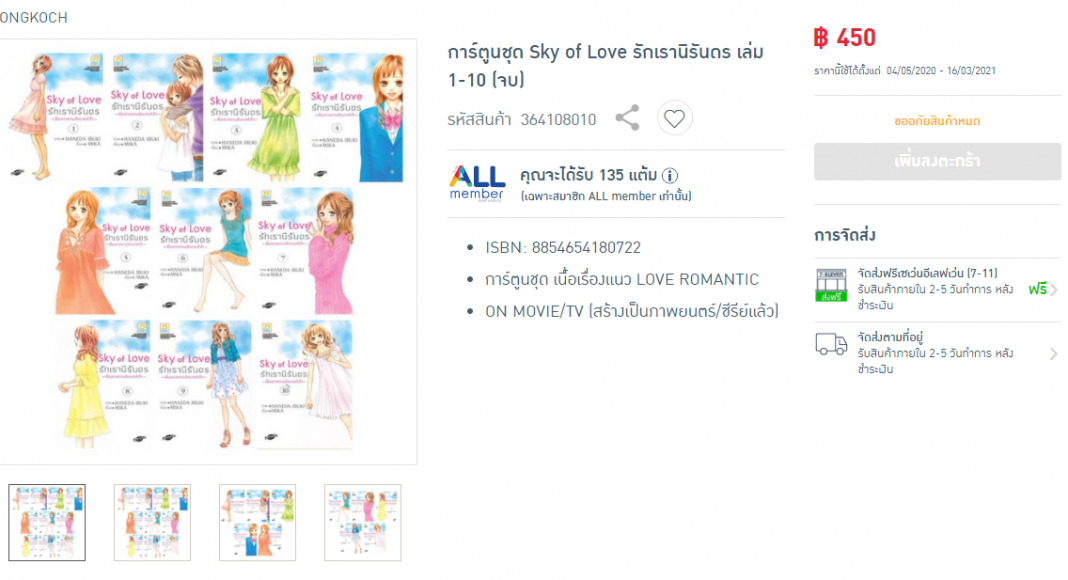The image size is (1068, 580).
Task: Click the 7-Eleven store delivery icon
Action: (831, 285)
